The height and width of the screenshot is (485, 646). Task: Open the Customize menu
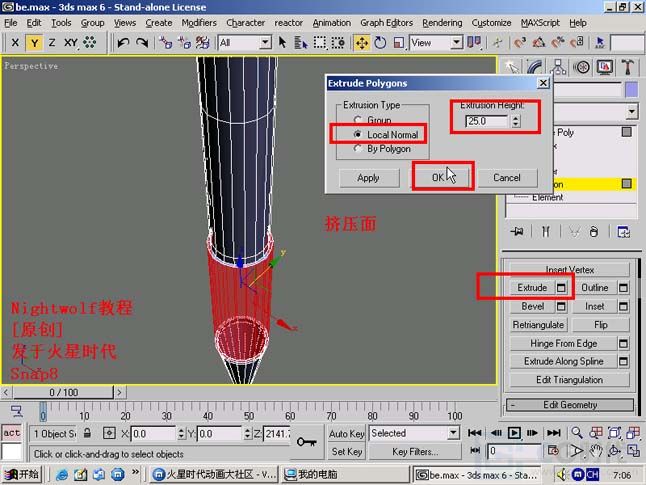pos(491,23)
